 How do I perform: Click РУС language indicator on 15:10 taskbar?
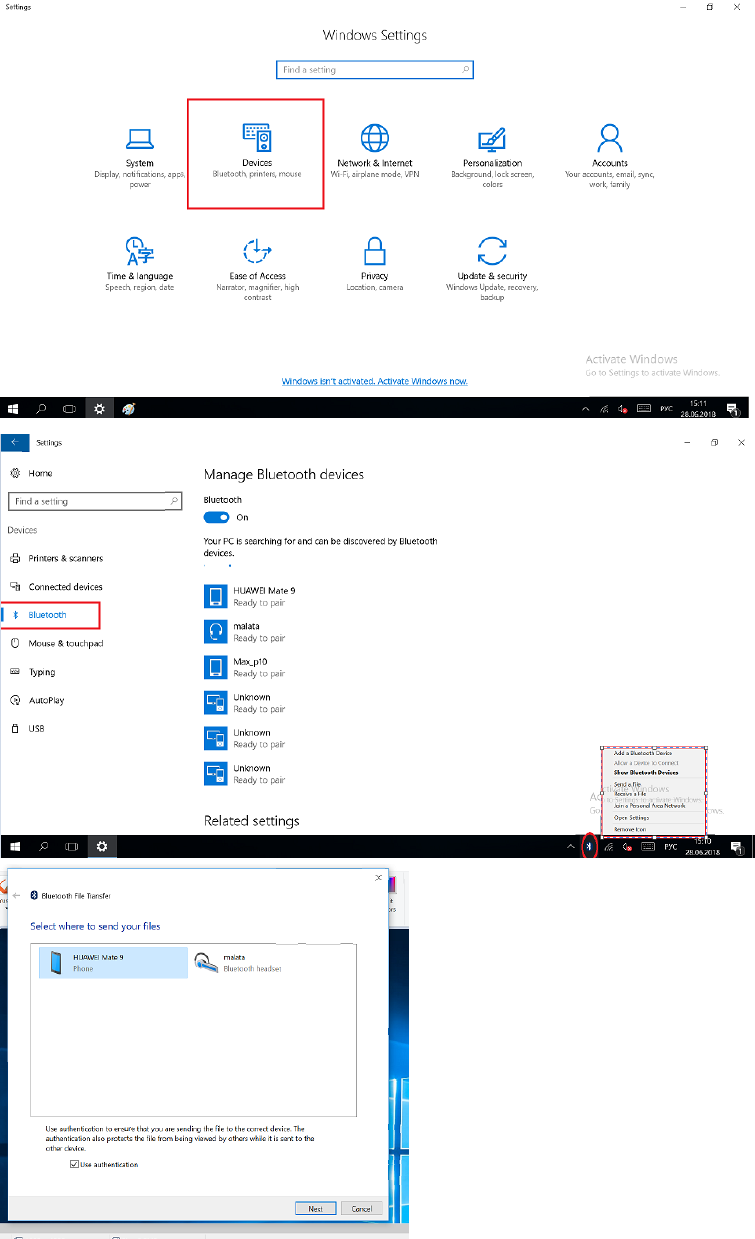point(671,847)
